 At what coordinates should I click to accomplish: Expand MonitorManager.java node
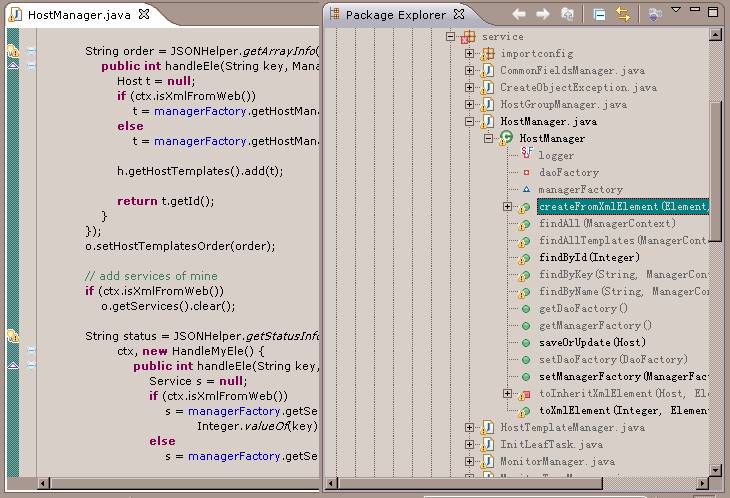469,461
